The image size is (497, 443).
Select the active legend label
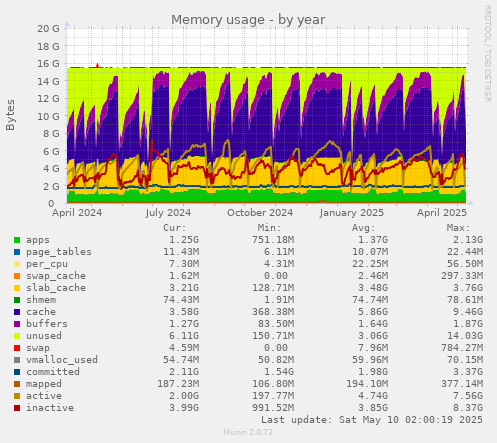click(44, 396)
